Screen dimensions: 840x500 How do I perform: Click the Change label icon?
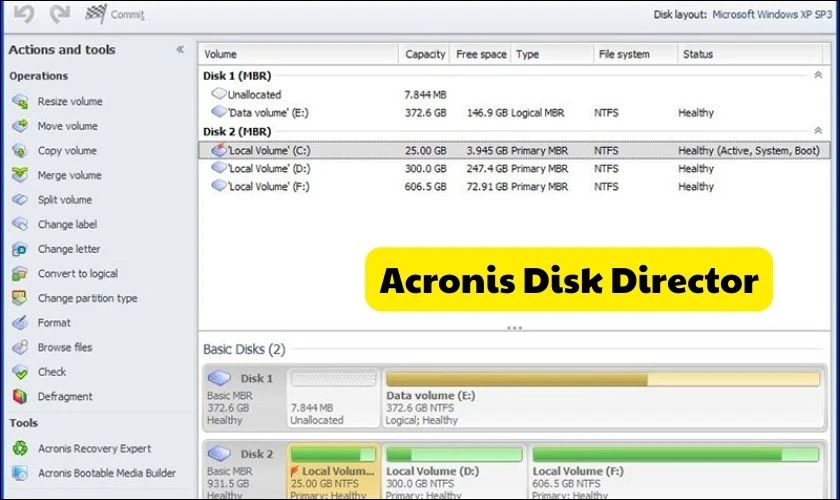pyautogui.click(x=20, y=225)
